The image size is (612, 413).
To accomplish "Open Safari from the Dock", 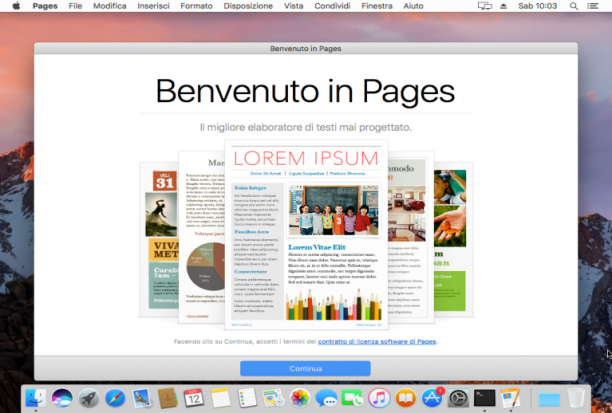I will pyautogui.click(x=115, y=399).
